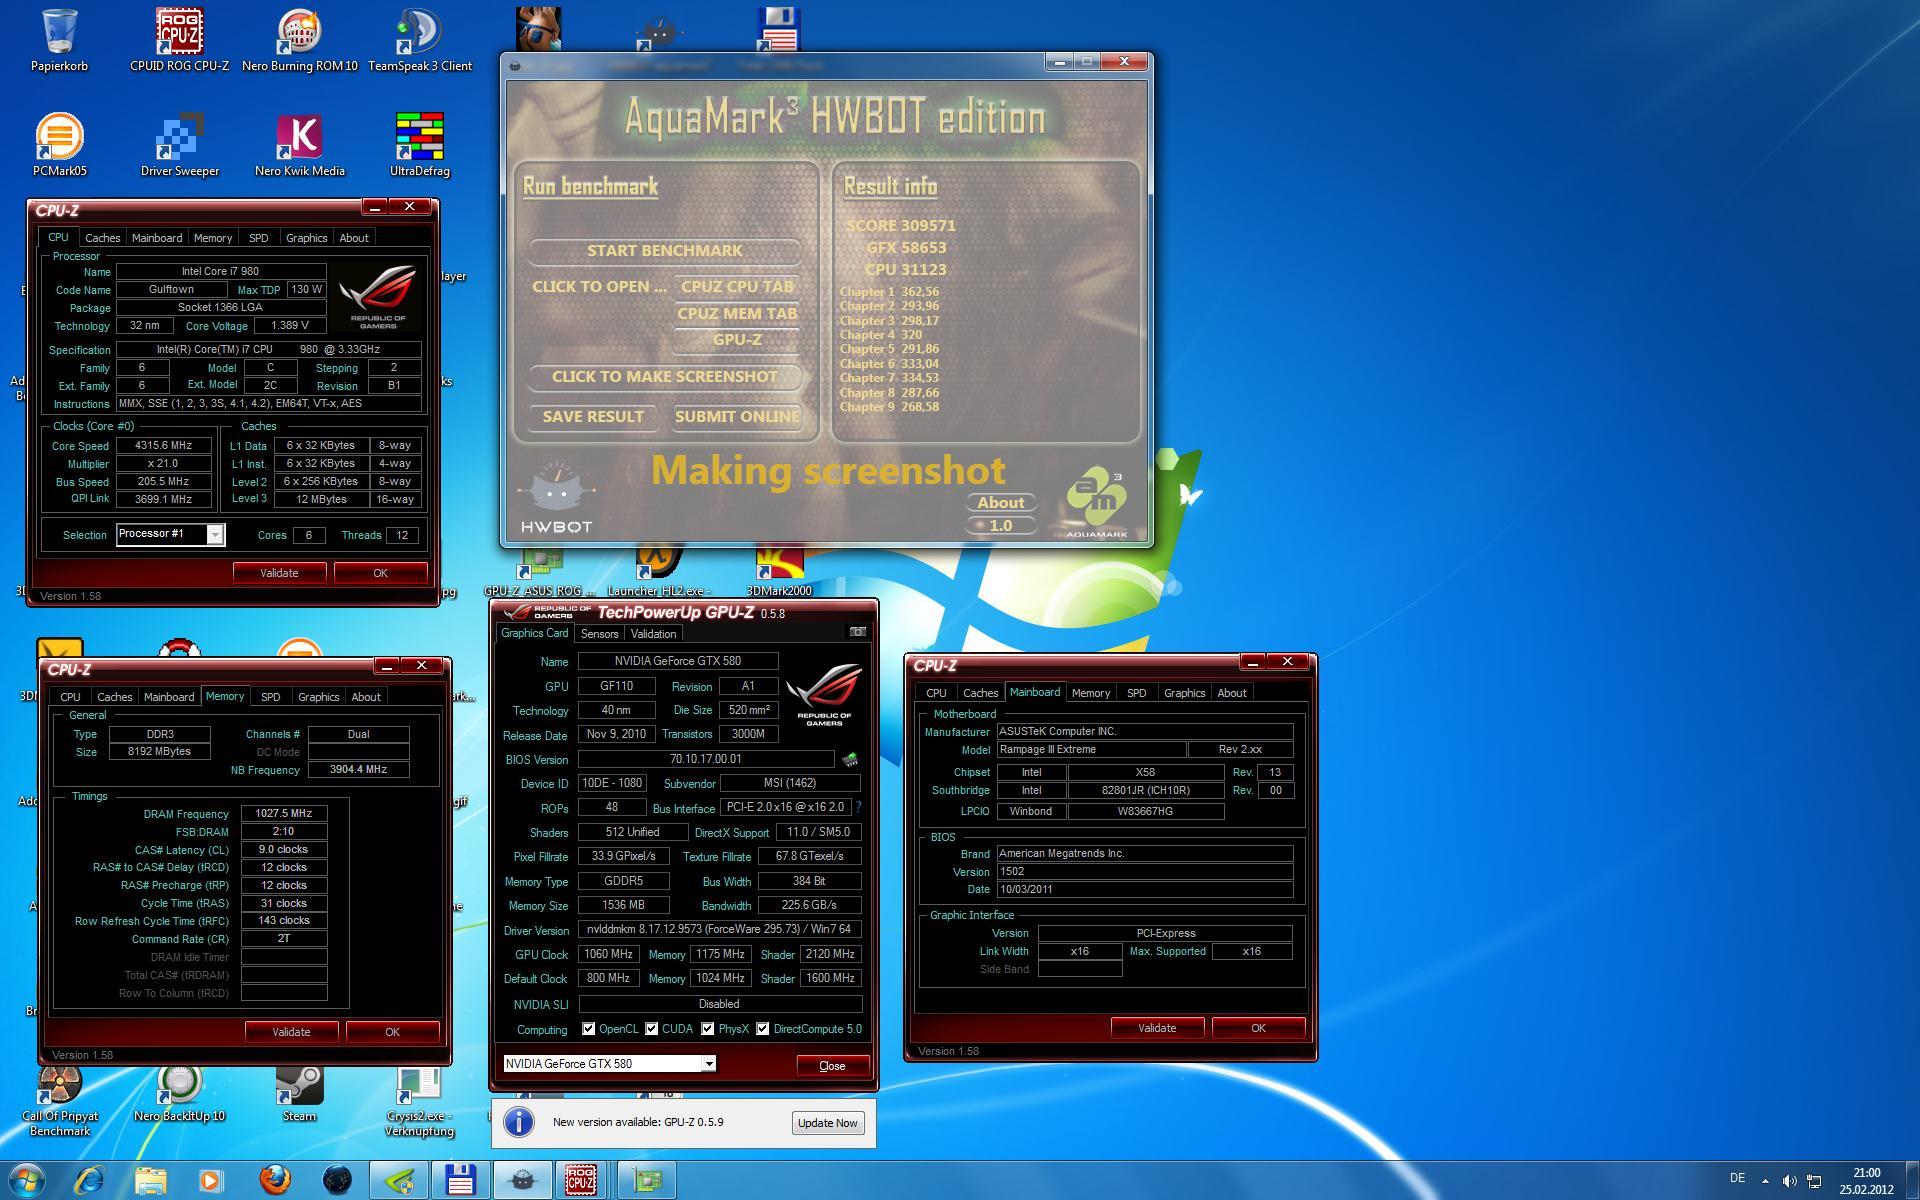Show hidden tray icons arrow
The image size is (1920, 1200).
tap(1765, 1181)
